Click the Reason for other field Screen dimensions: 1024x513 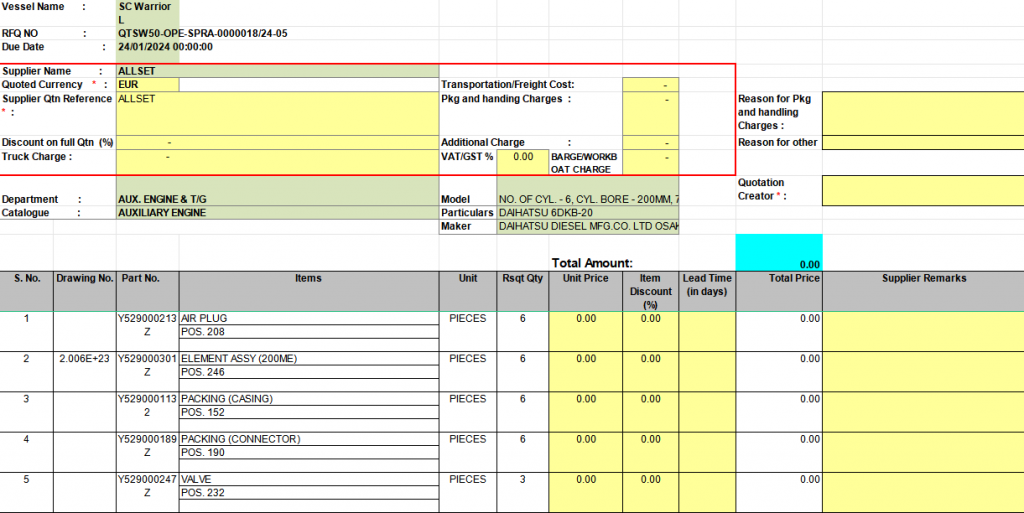tap(922, 142)
